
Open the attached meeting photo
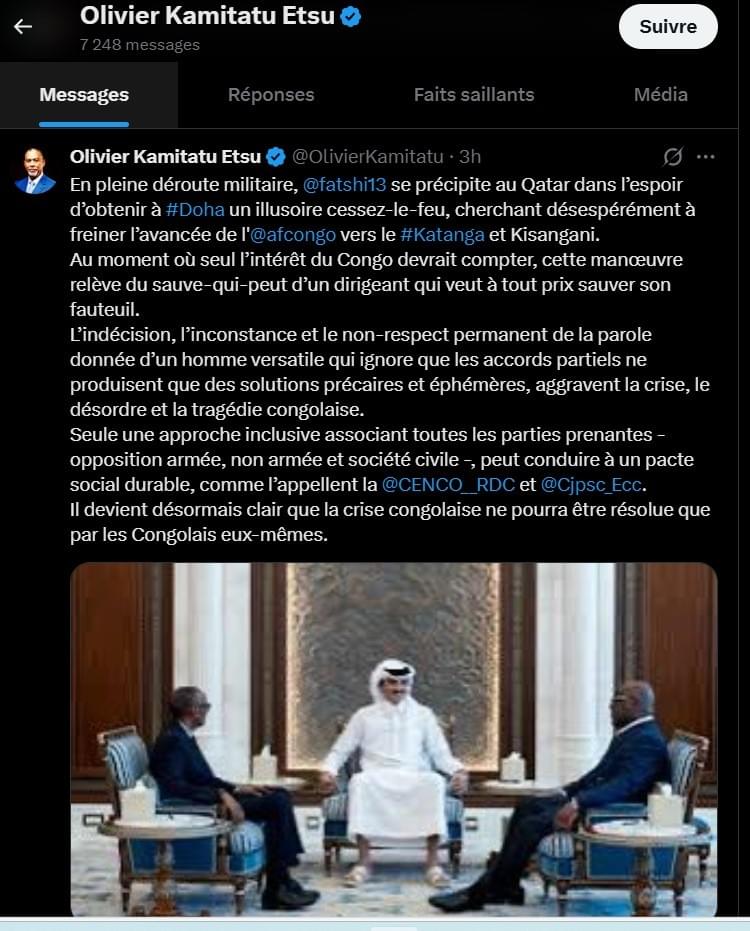coord(394,739)
